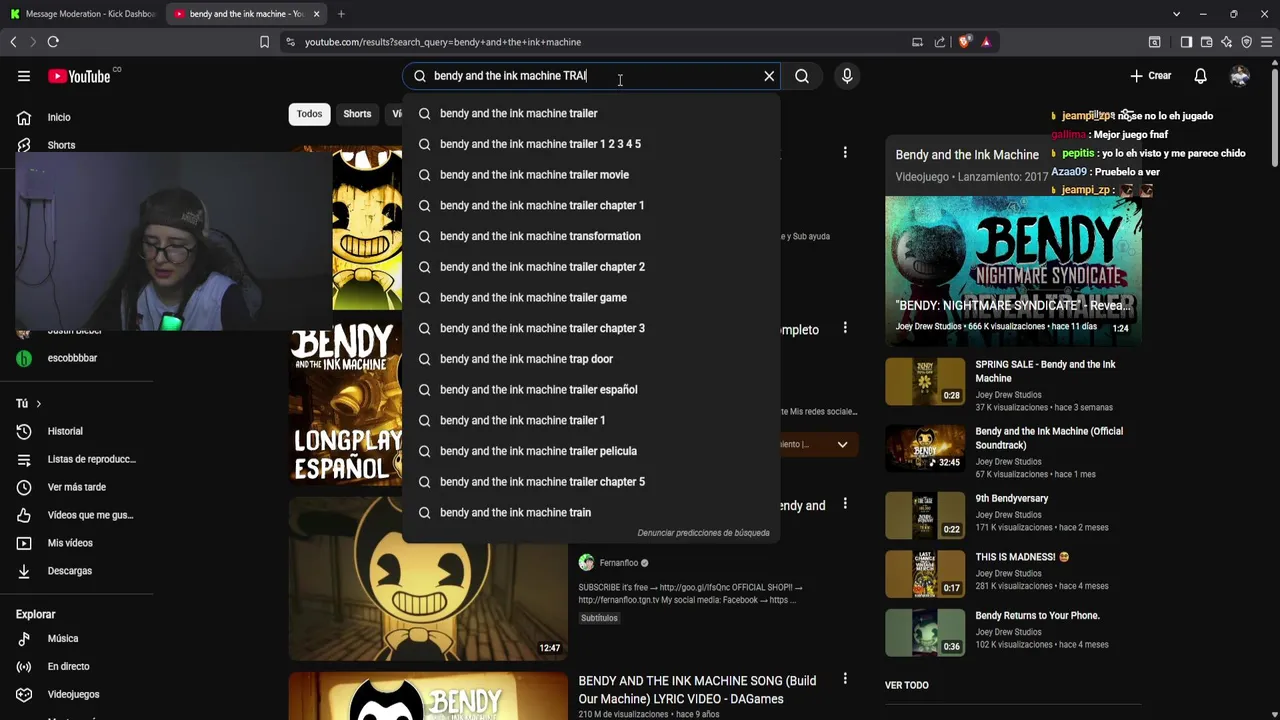Choose suggestion trailer chapter 3
Image resolution: width=1280 pixels, height=720 pixels.
click(591, 328)
